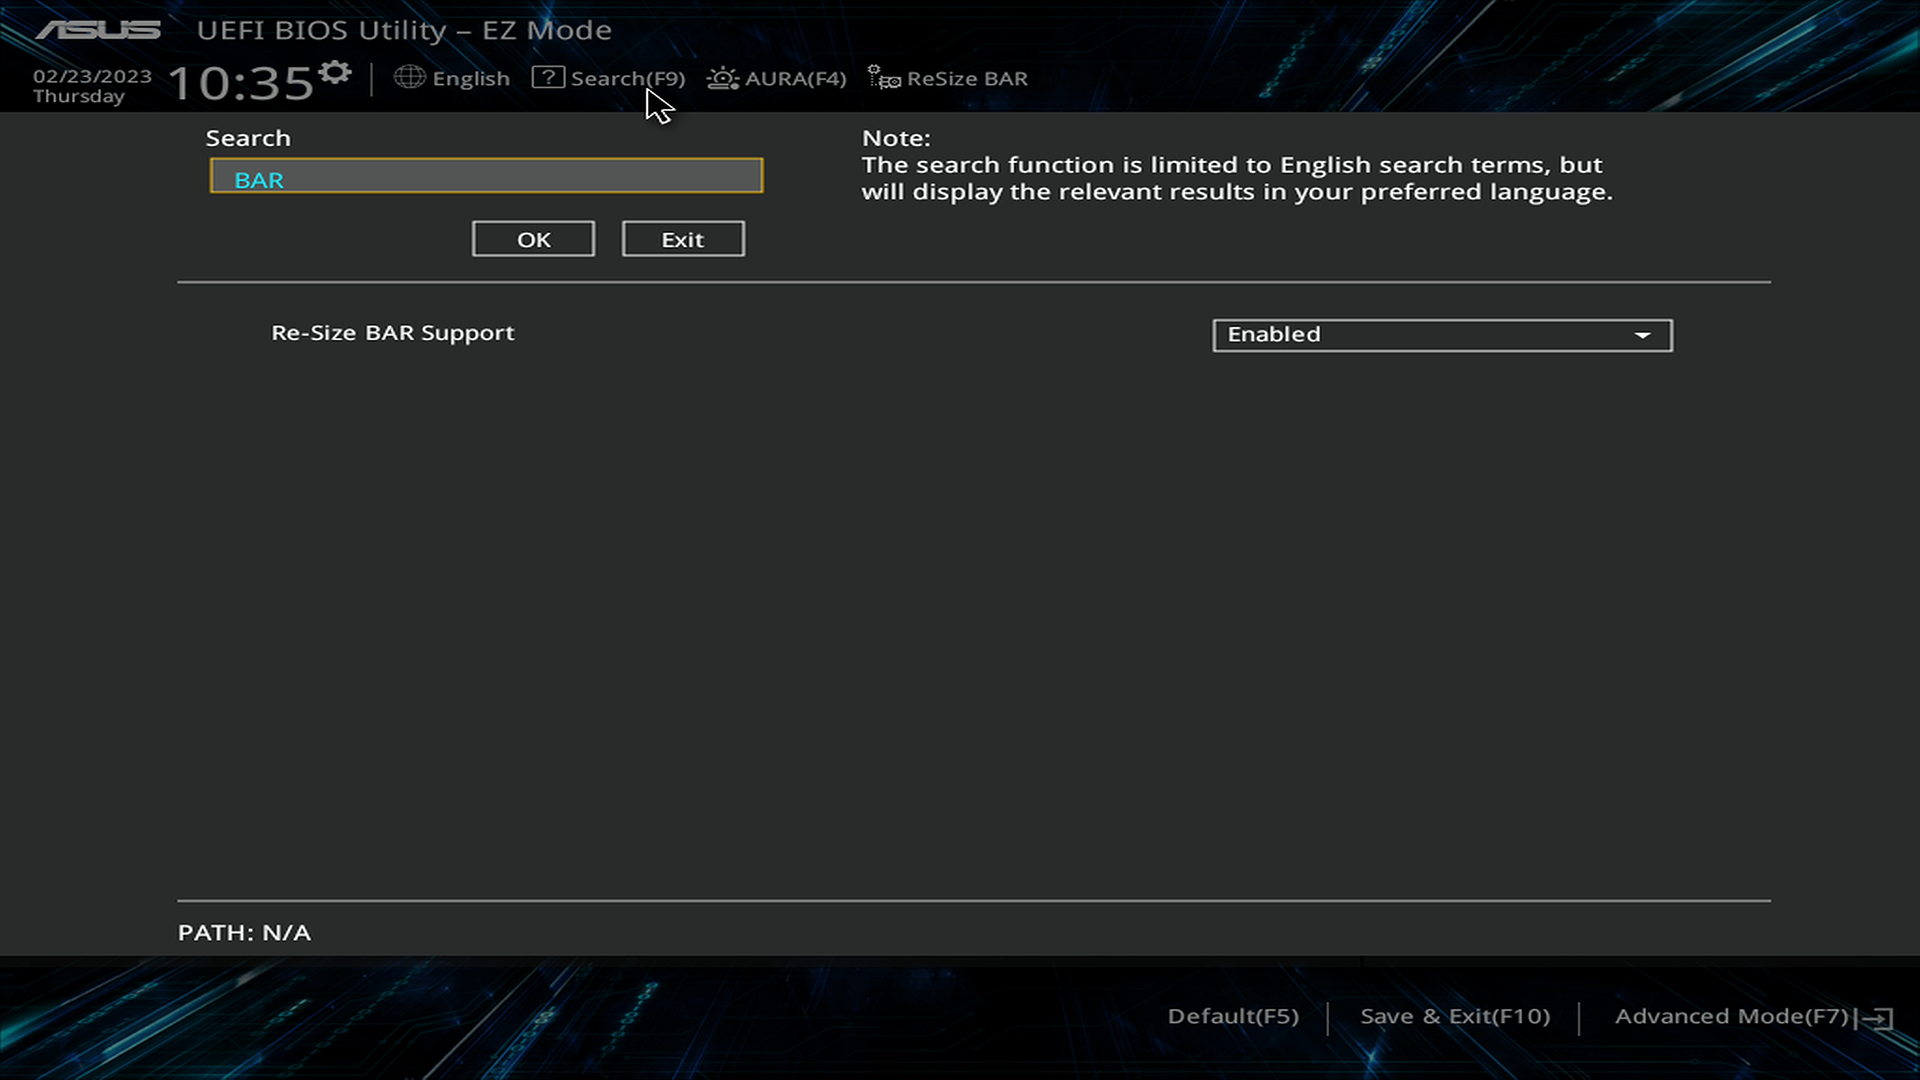Toggle ReSize BAR in top bar

coord(966,78)
